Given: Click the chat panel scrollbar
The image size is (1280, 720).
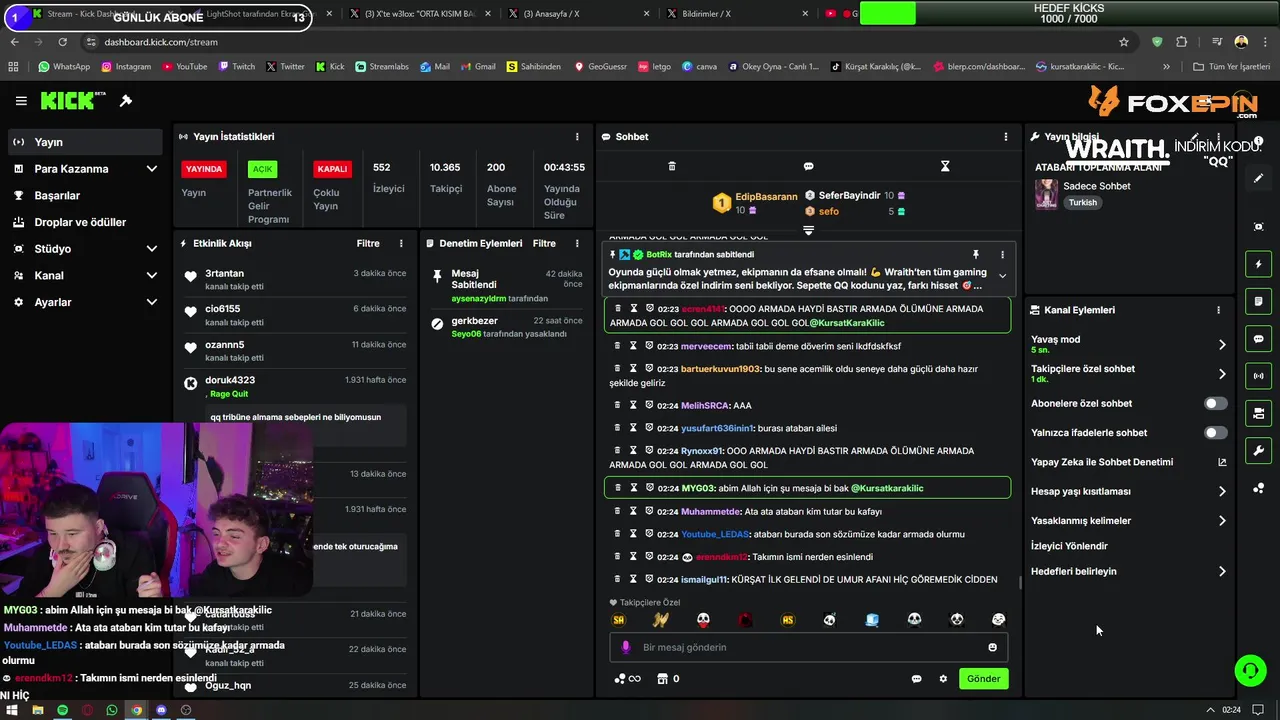Looking at the screenshot, I should coord(1019,581).
